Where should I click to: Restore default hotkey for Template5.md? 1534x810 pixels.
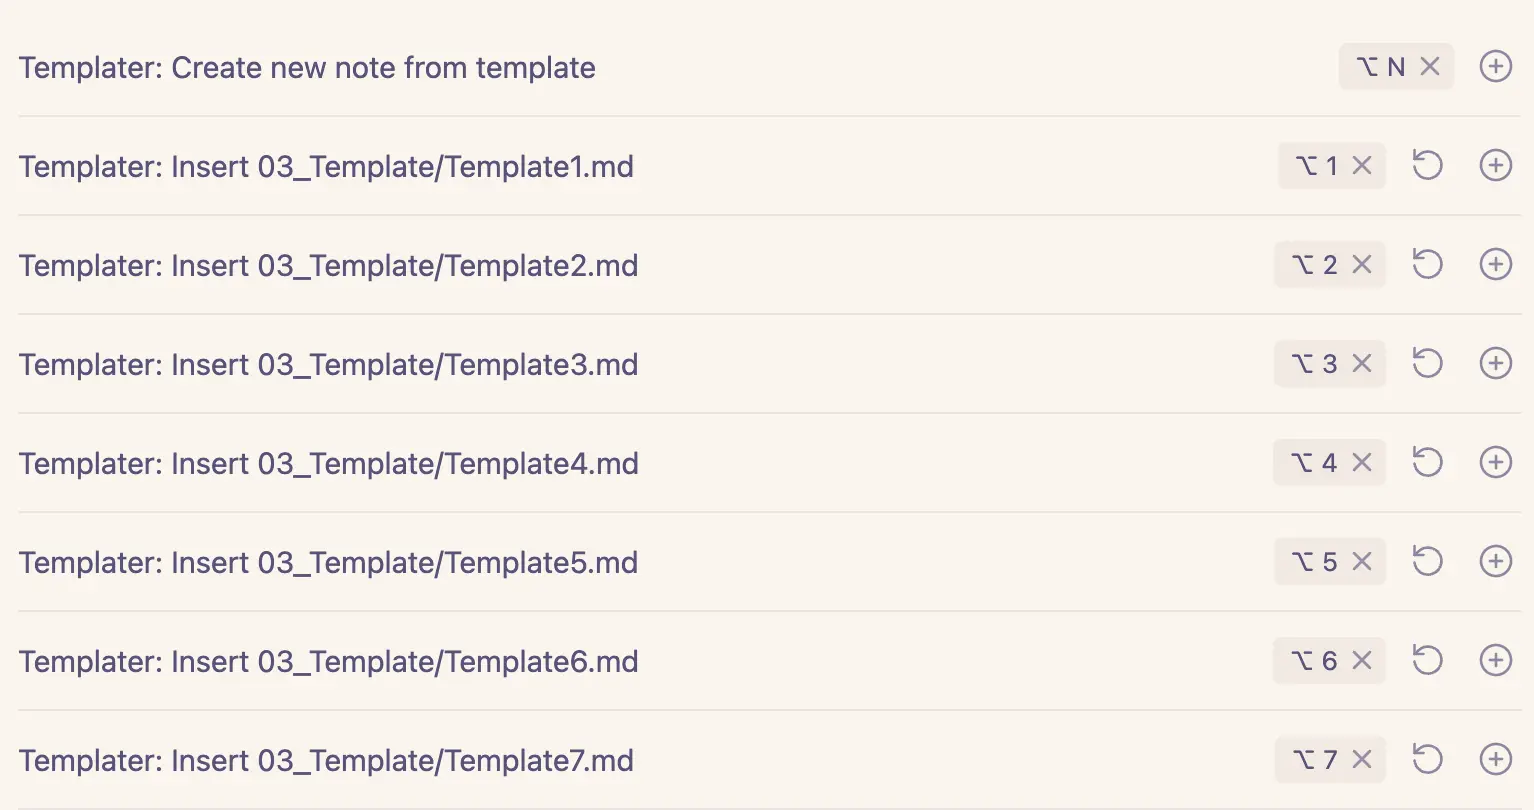[x=1427, y=561]
